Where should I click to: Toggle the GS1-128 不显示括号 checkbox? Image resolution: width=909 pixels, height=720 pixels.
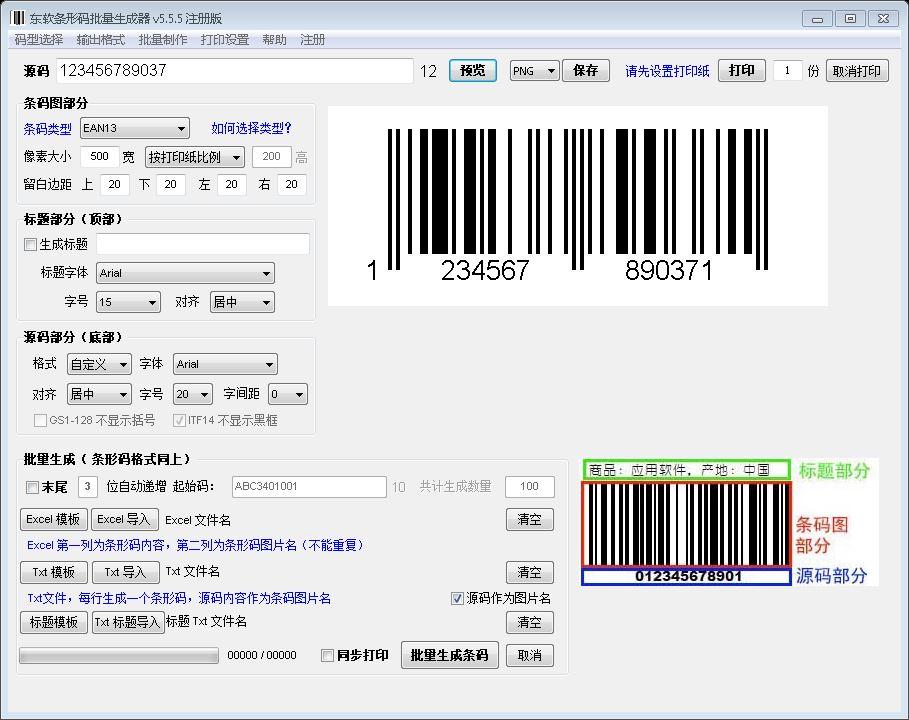[40, 420]
